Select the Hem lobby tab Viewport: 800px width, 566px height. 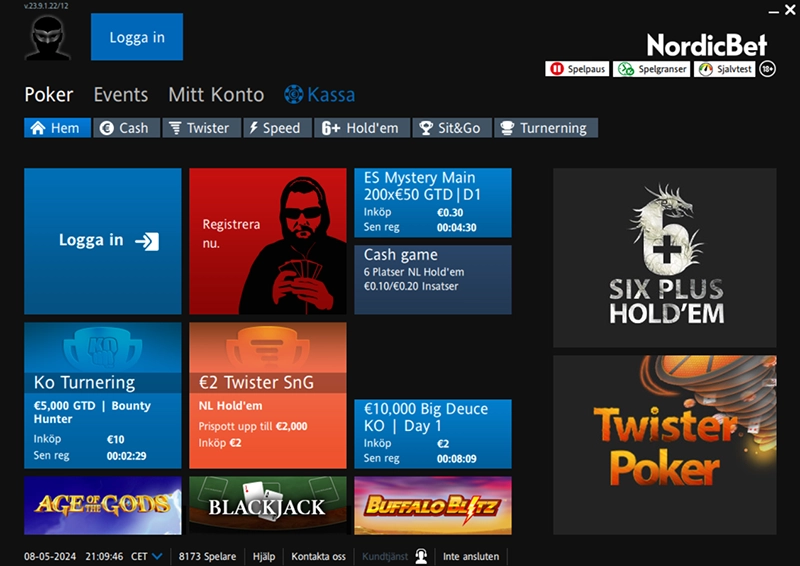pos(57,128)
